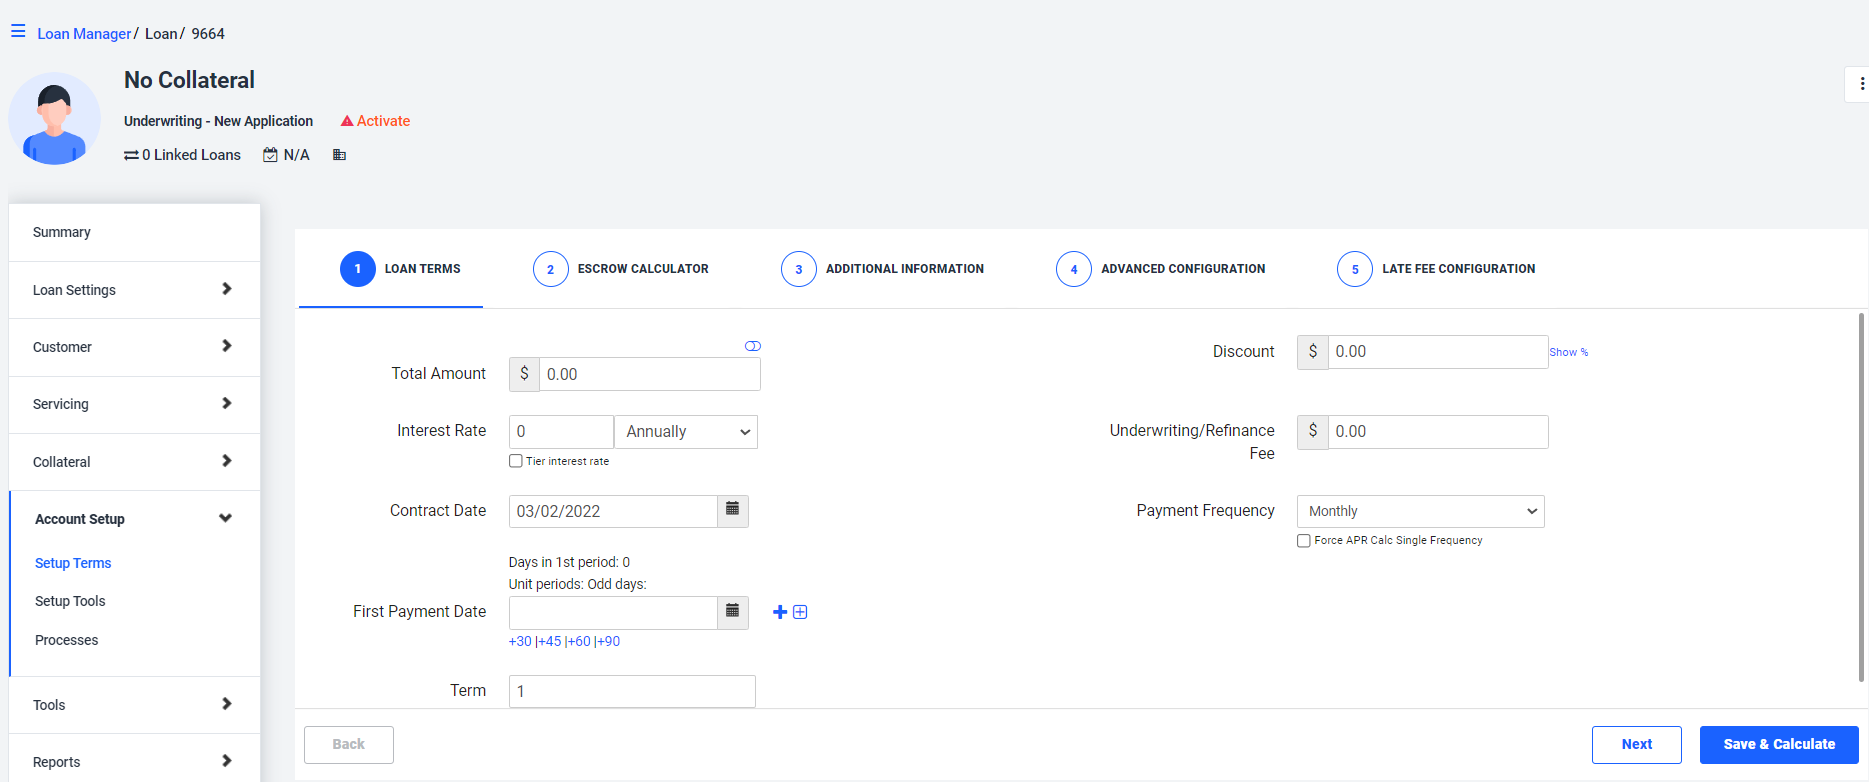The image size is (1869, 782).
Task: Open the vertical three-dot options menu
Action: (1861, 84)
